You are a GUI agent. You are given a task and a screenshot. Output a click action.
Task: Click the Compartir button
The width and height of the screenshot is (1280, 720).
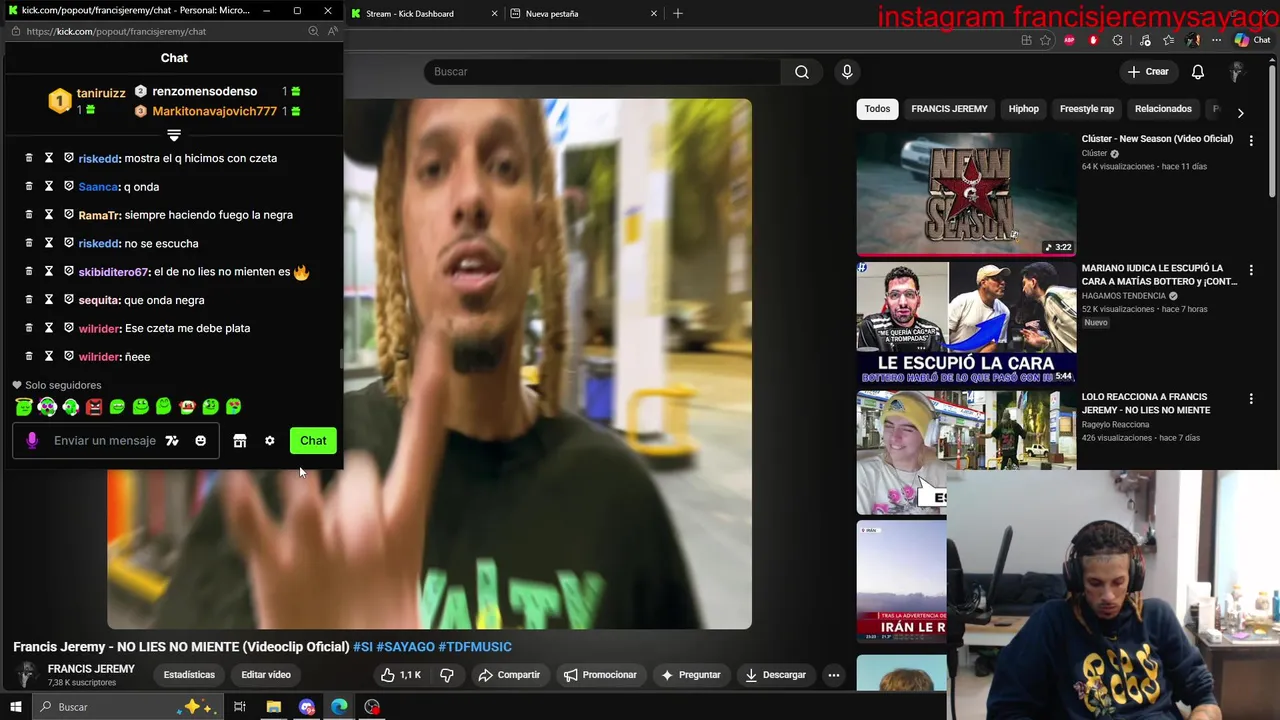click(x=509, y=675)
